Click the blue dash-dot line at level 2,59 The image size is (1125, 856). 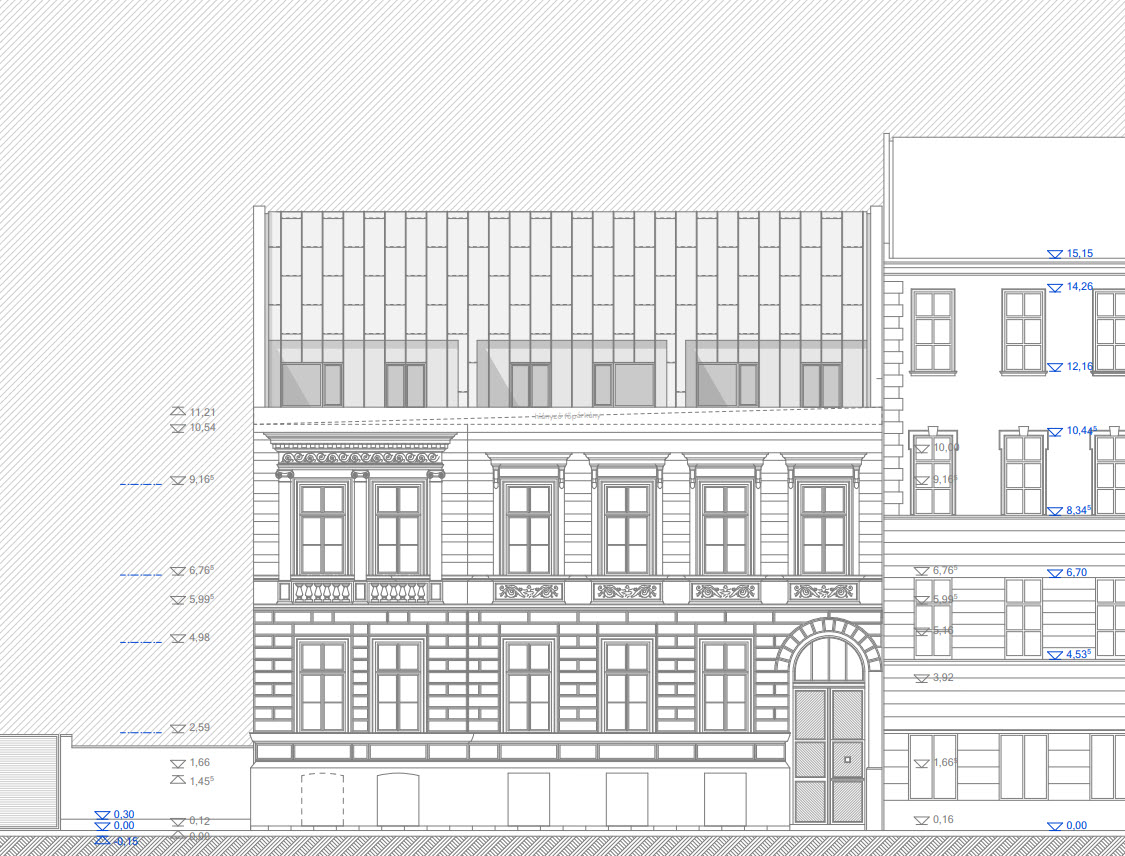141,733
